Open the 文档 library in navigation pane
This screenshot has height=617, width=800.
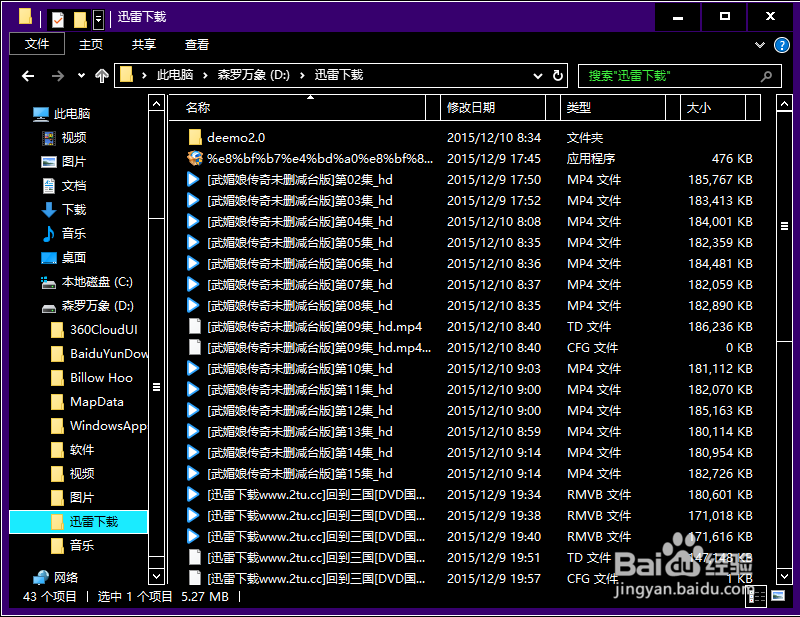pos(64,185)
